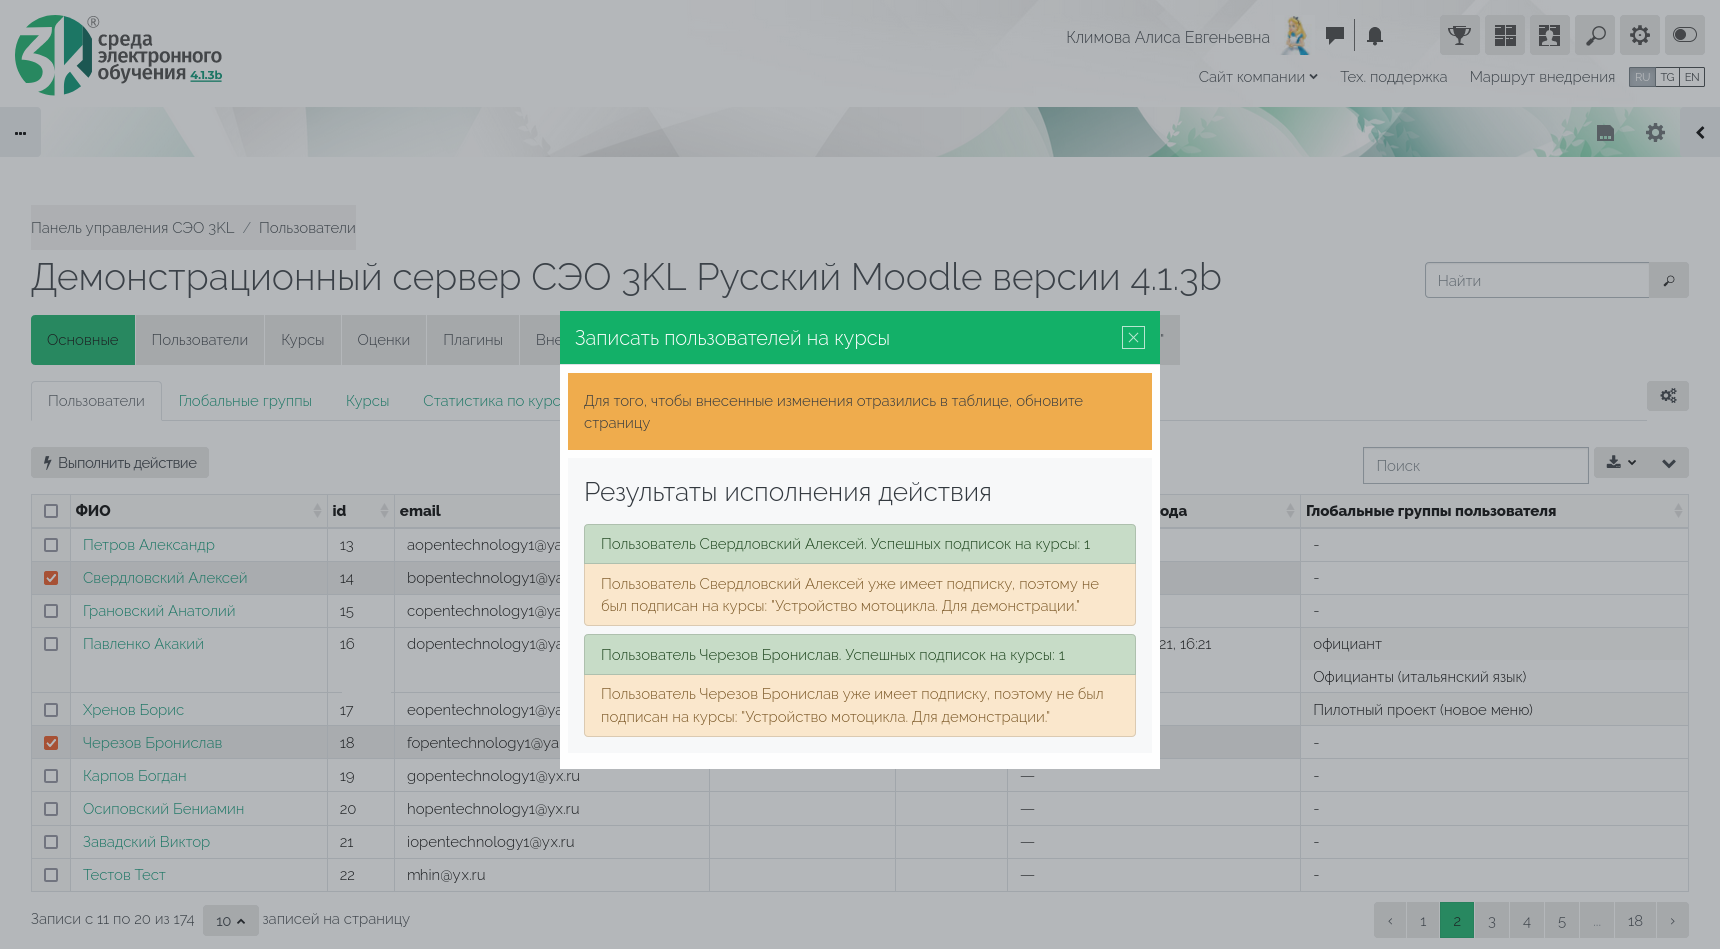Close the enroll users dialog

pyautogui.click(x=1133, y=338)
